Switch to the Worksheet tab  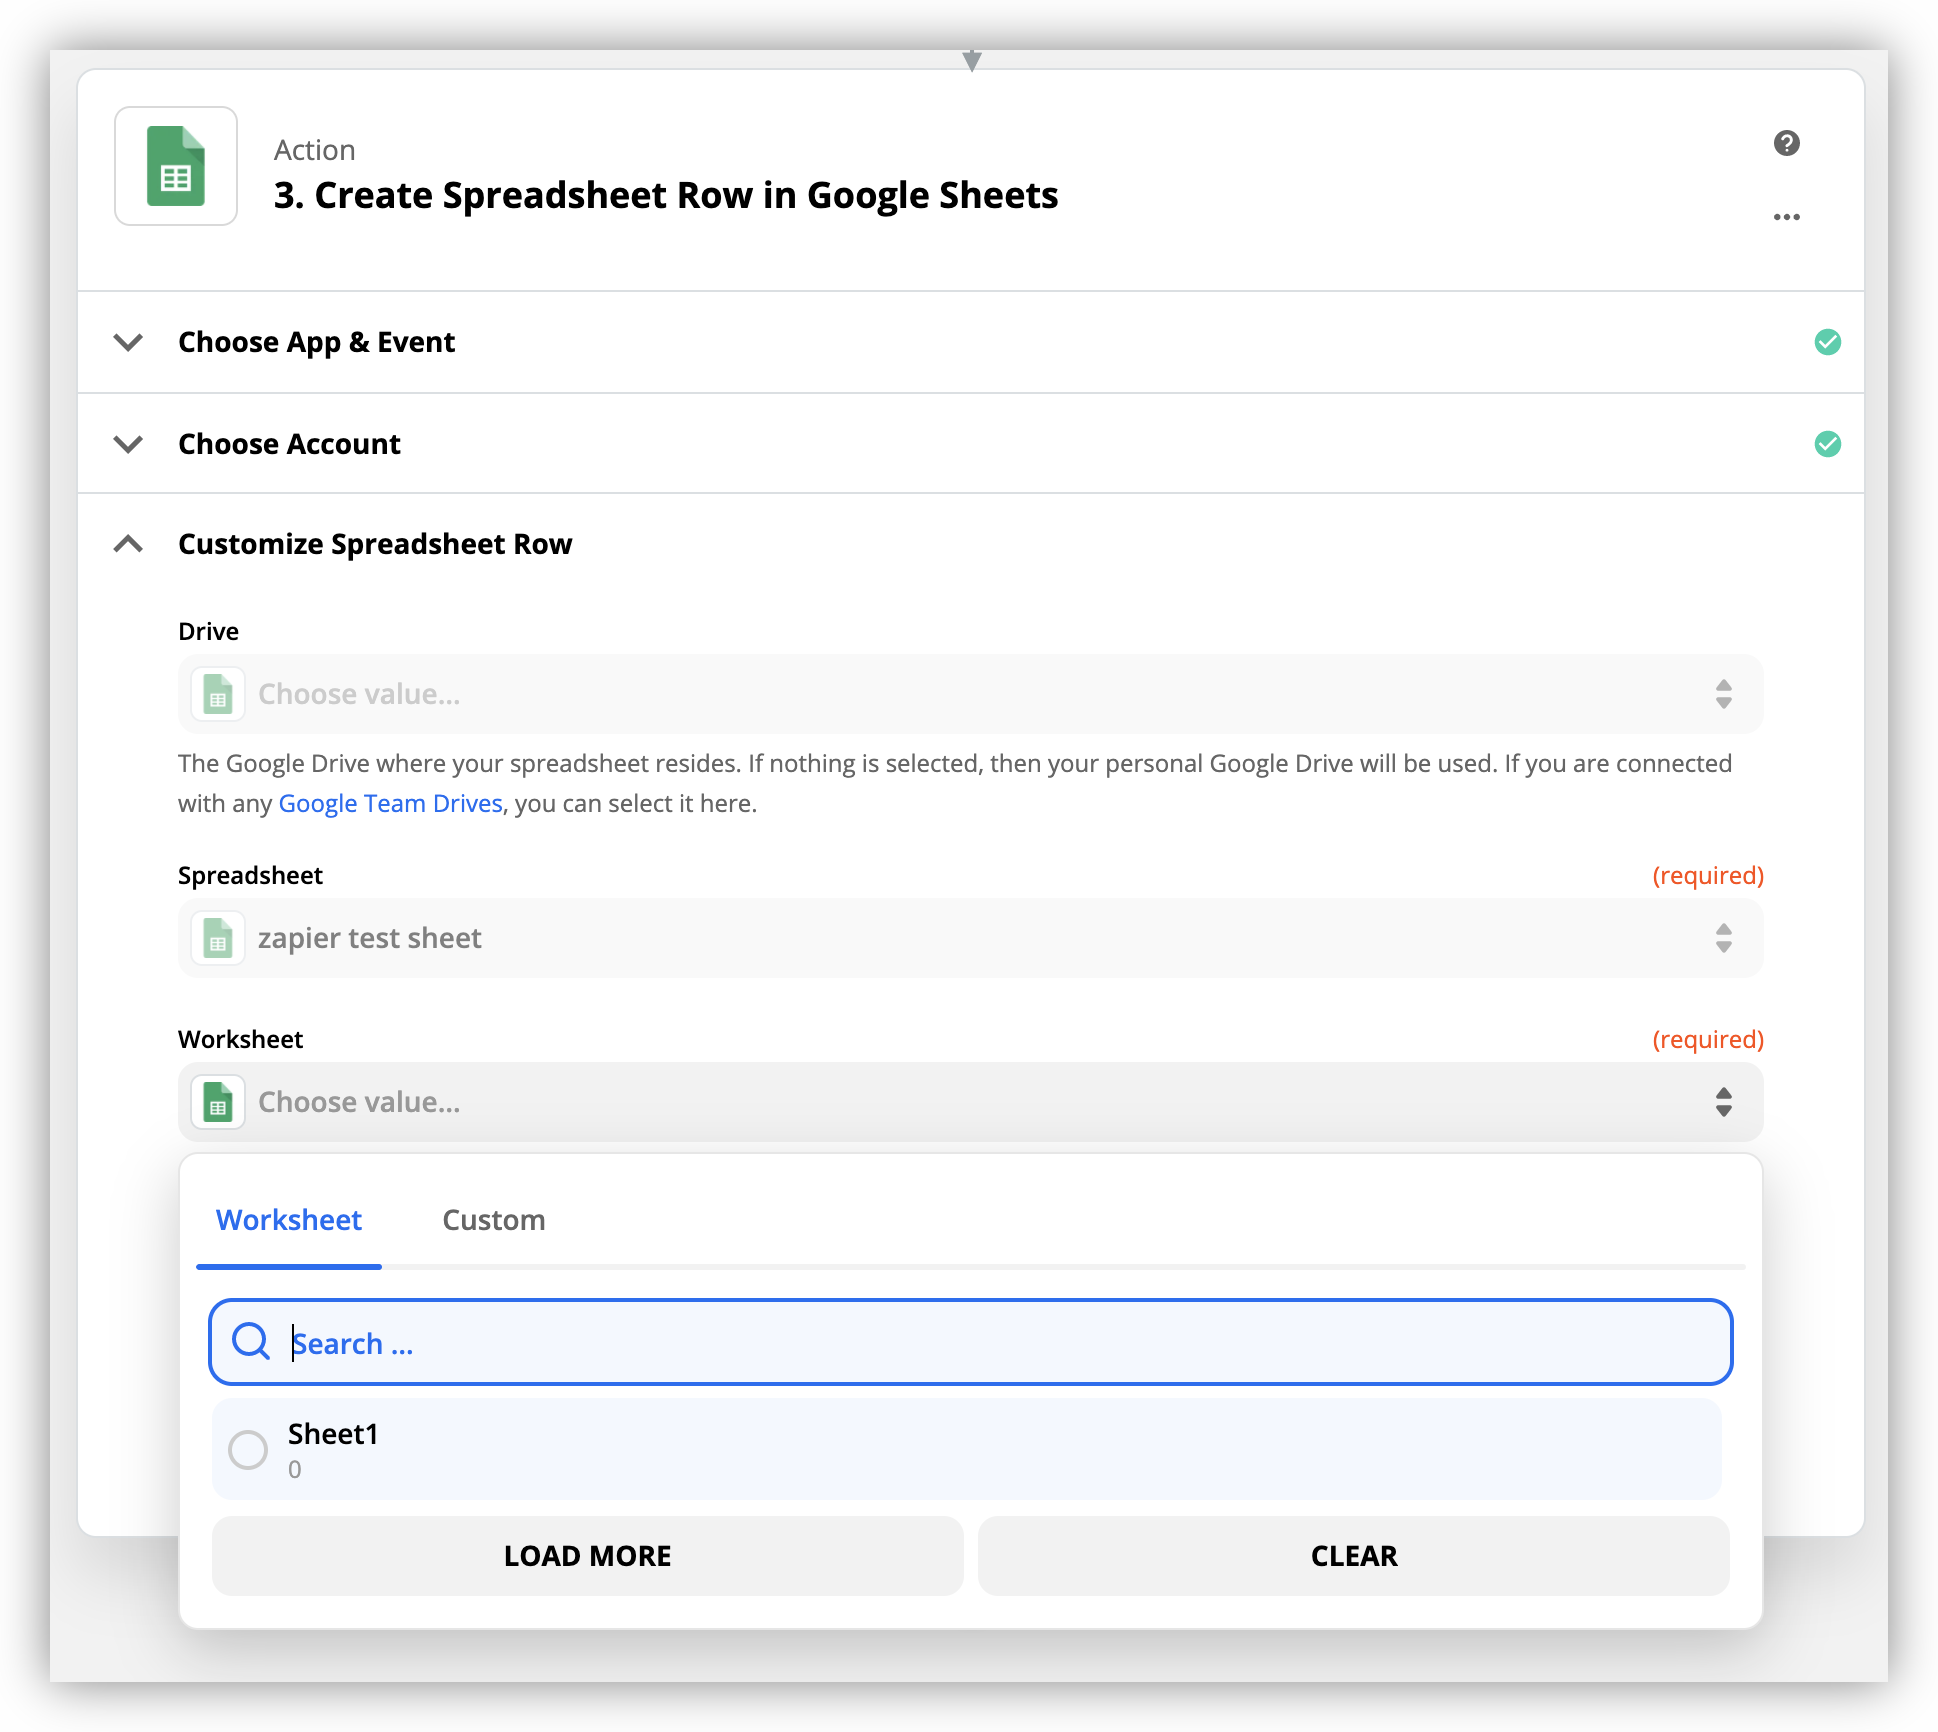click(x=289, y=1220)
